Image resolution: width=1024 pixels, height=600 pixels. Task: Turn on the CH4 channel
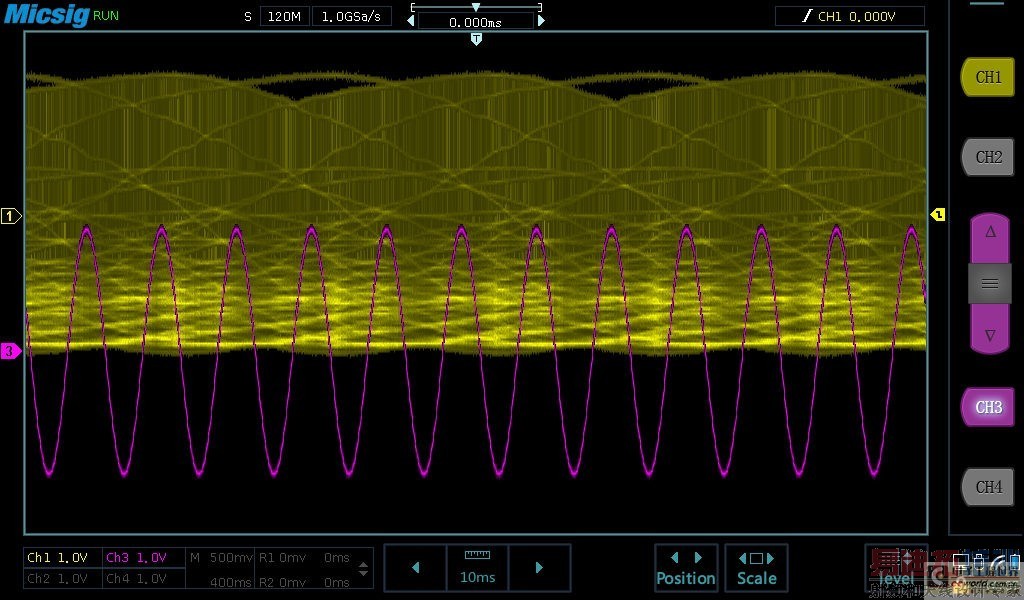click(988, 487)
